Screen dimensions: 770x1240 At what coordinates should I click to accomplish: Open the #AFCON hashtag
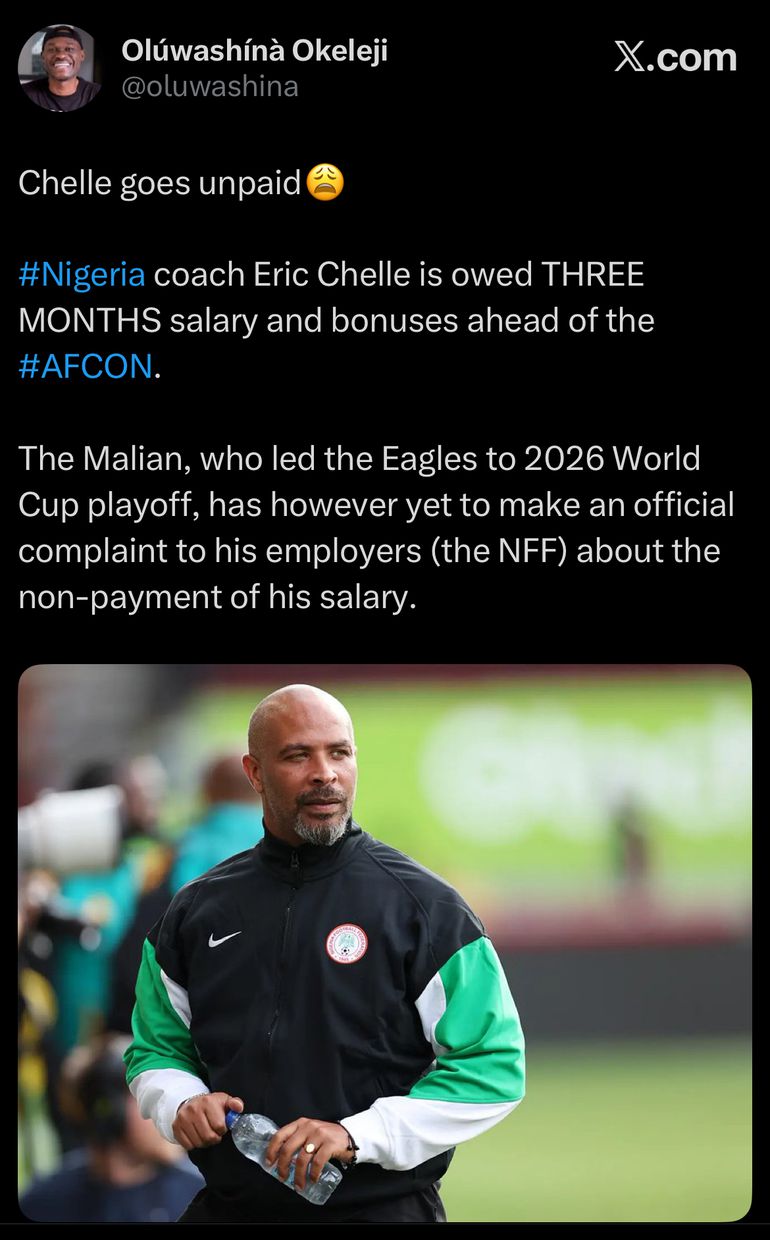pos(86,366)
